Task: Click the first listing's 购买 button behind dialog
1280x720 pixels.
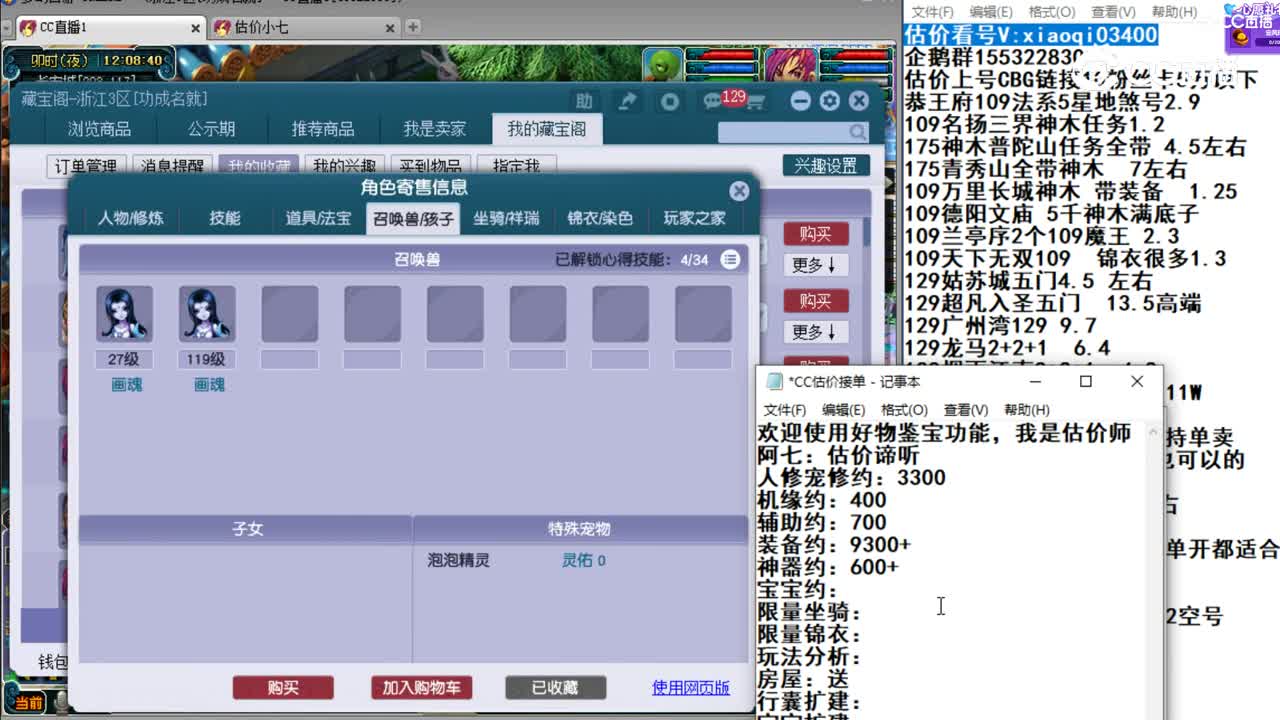Action: (816, 234)
